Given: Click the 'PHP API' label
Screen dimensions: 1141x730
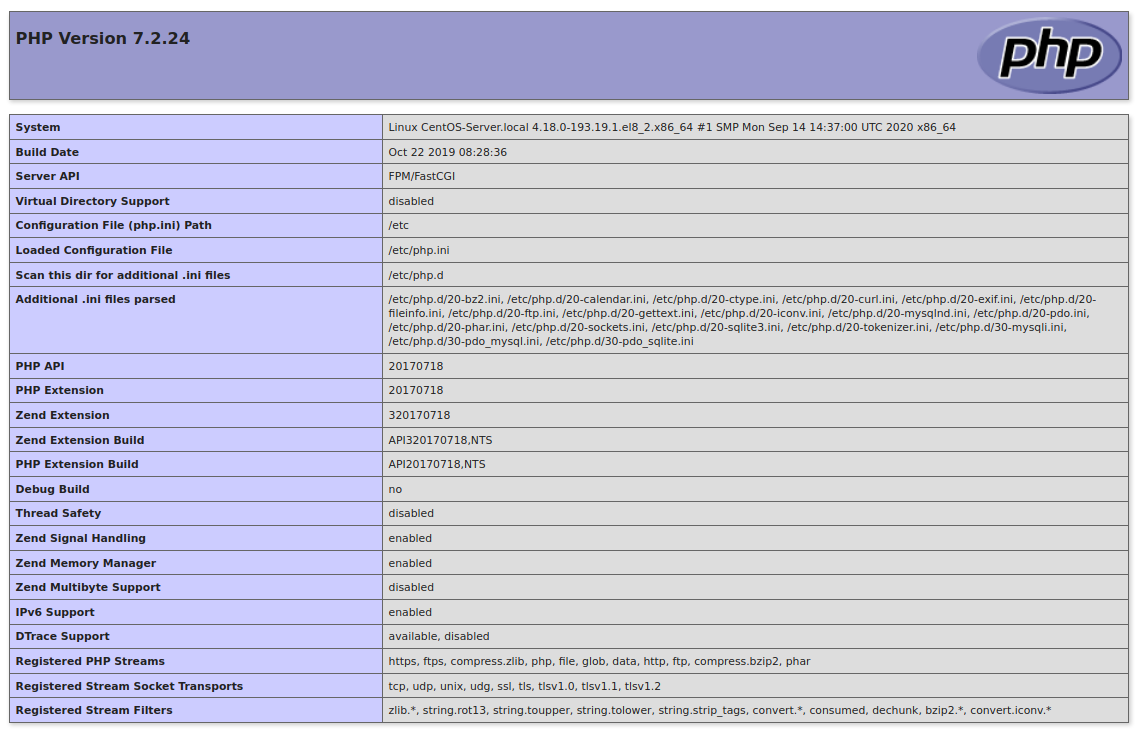Looking at the screenshot, I should coord(40,366).
